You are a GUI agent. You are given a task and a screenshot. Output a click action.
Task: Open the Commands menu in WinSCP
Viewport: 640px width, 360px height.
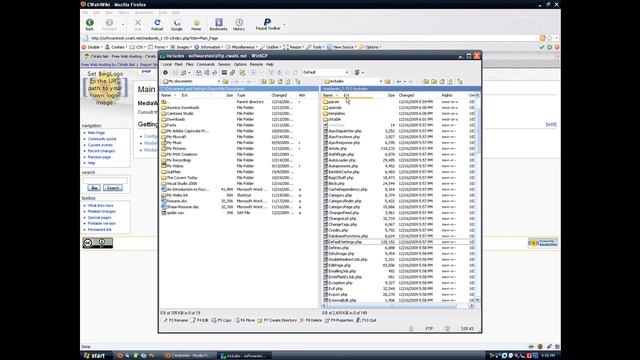click(x=205, y=64)
